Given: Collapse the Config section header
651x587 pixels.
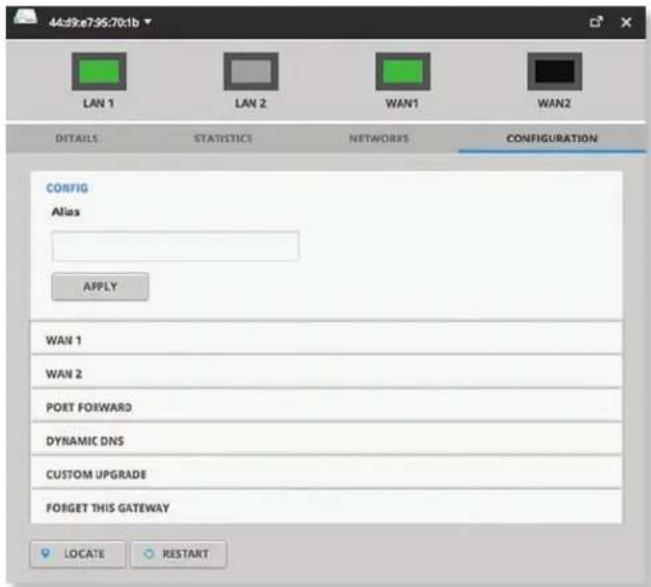Looking at the screenshot, I should point(67,188).
